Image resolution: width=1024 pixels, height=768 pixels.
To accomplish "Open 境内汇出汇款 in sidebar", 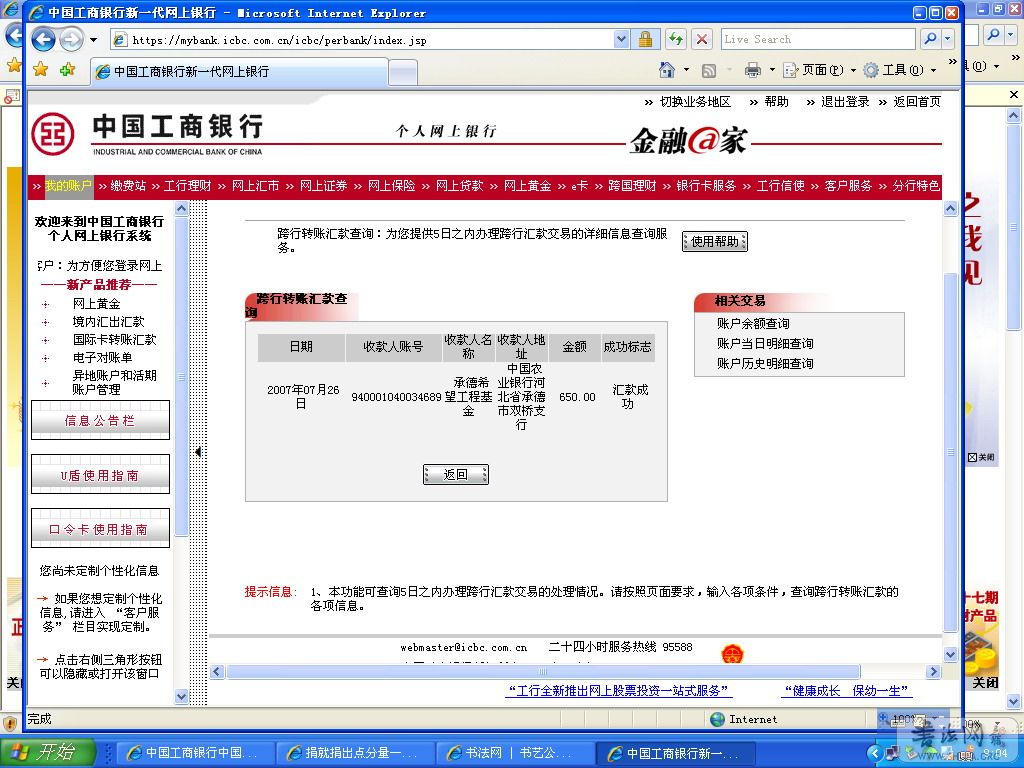I will click(x=108, y=322).
